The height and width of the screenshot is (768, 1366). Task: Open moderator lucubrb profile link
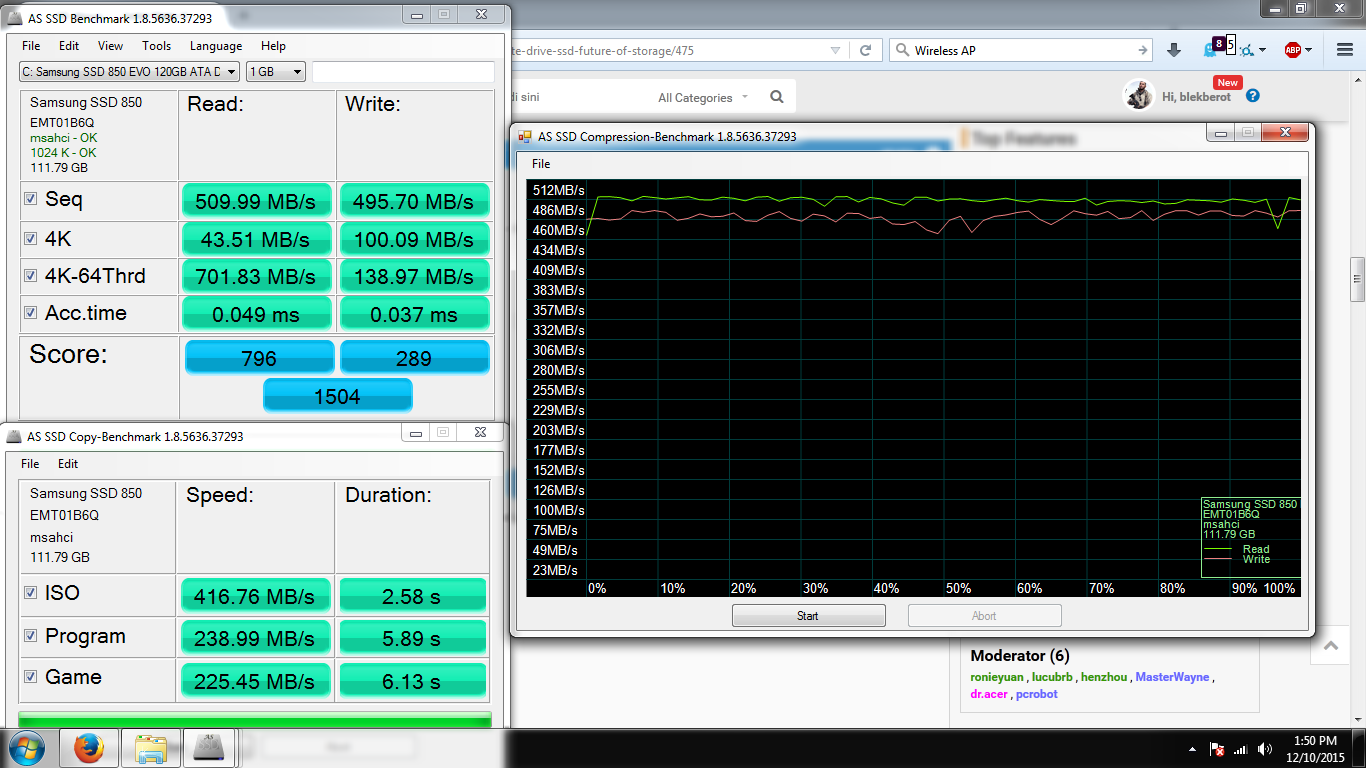click(x=1052, y=677)
